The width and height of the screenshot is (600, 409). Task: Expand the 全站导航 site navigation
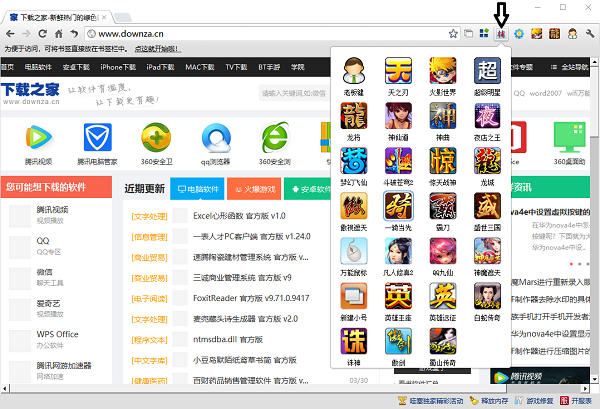pyautogui.click(x=570, y=67)
